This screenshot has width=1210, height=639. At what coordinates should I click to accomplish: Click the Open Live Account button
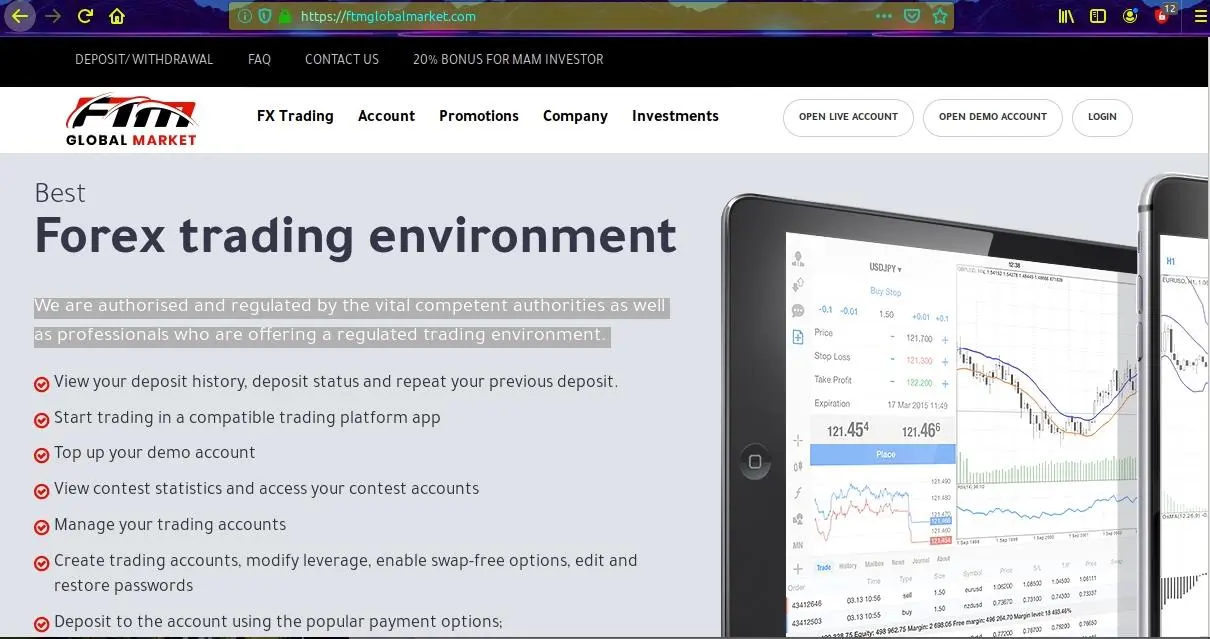[x=848, y=117]
